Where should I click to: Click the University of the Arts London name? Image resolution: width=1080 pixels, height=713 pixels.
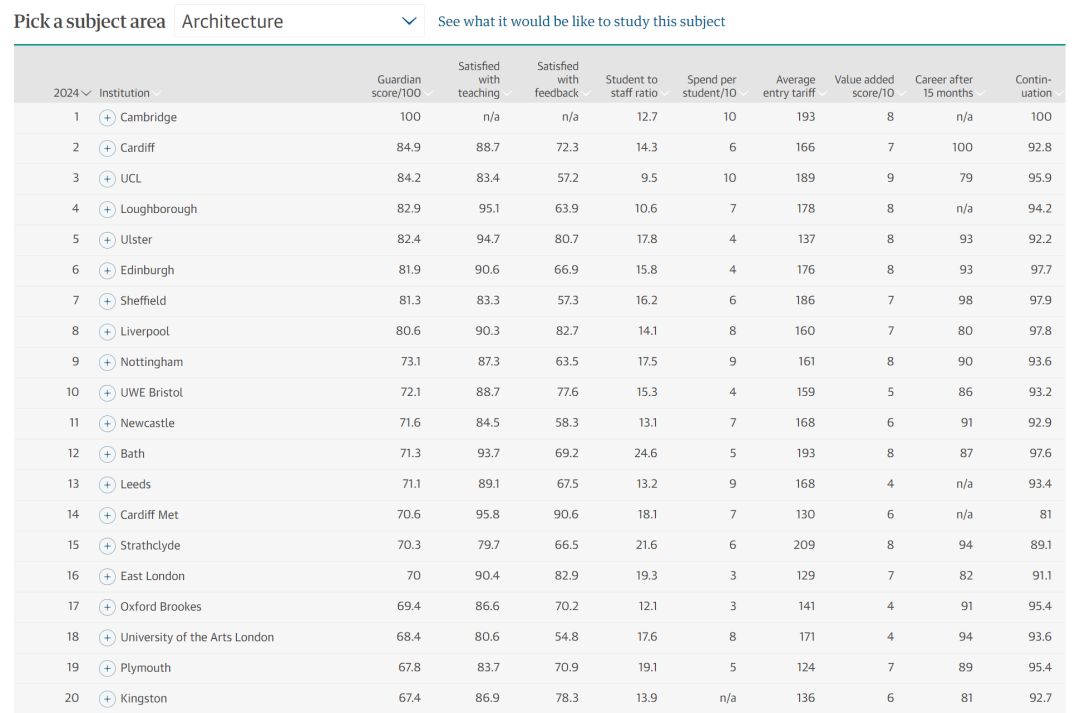point(197,637)
